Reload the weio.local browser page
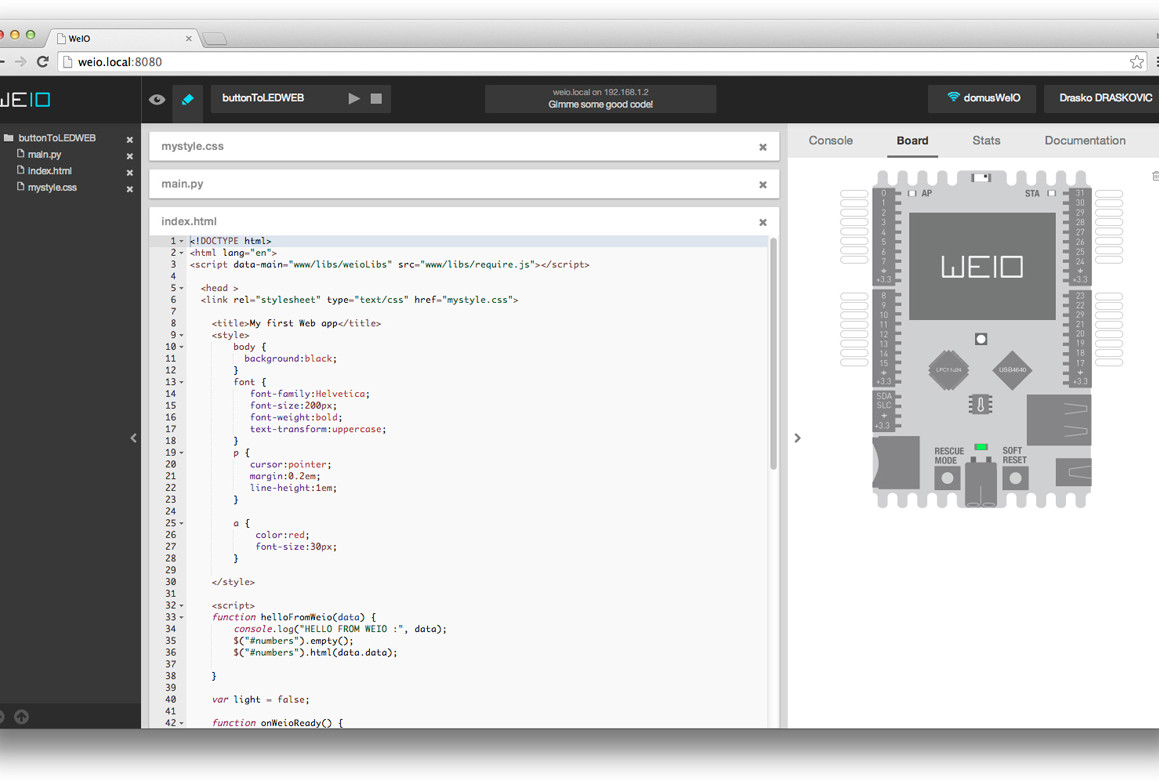The width and height of the screenshot is (1159, 781). click(43, 62)
